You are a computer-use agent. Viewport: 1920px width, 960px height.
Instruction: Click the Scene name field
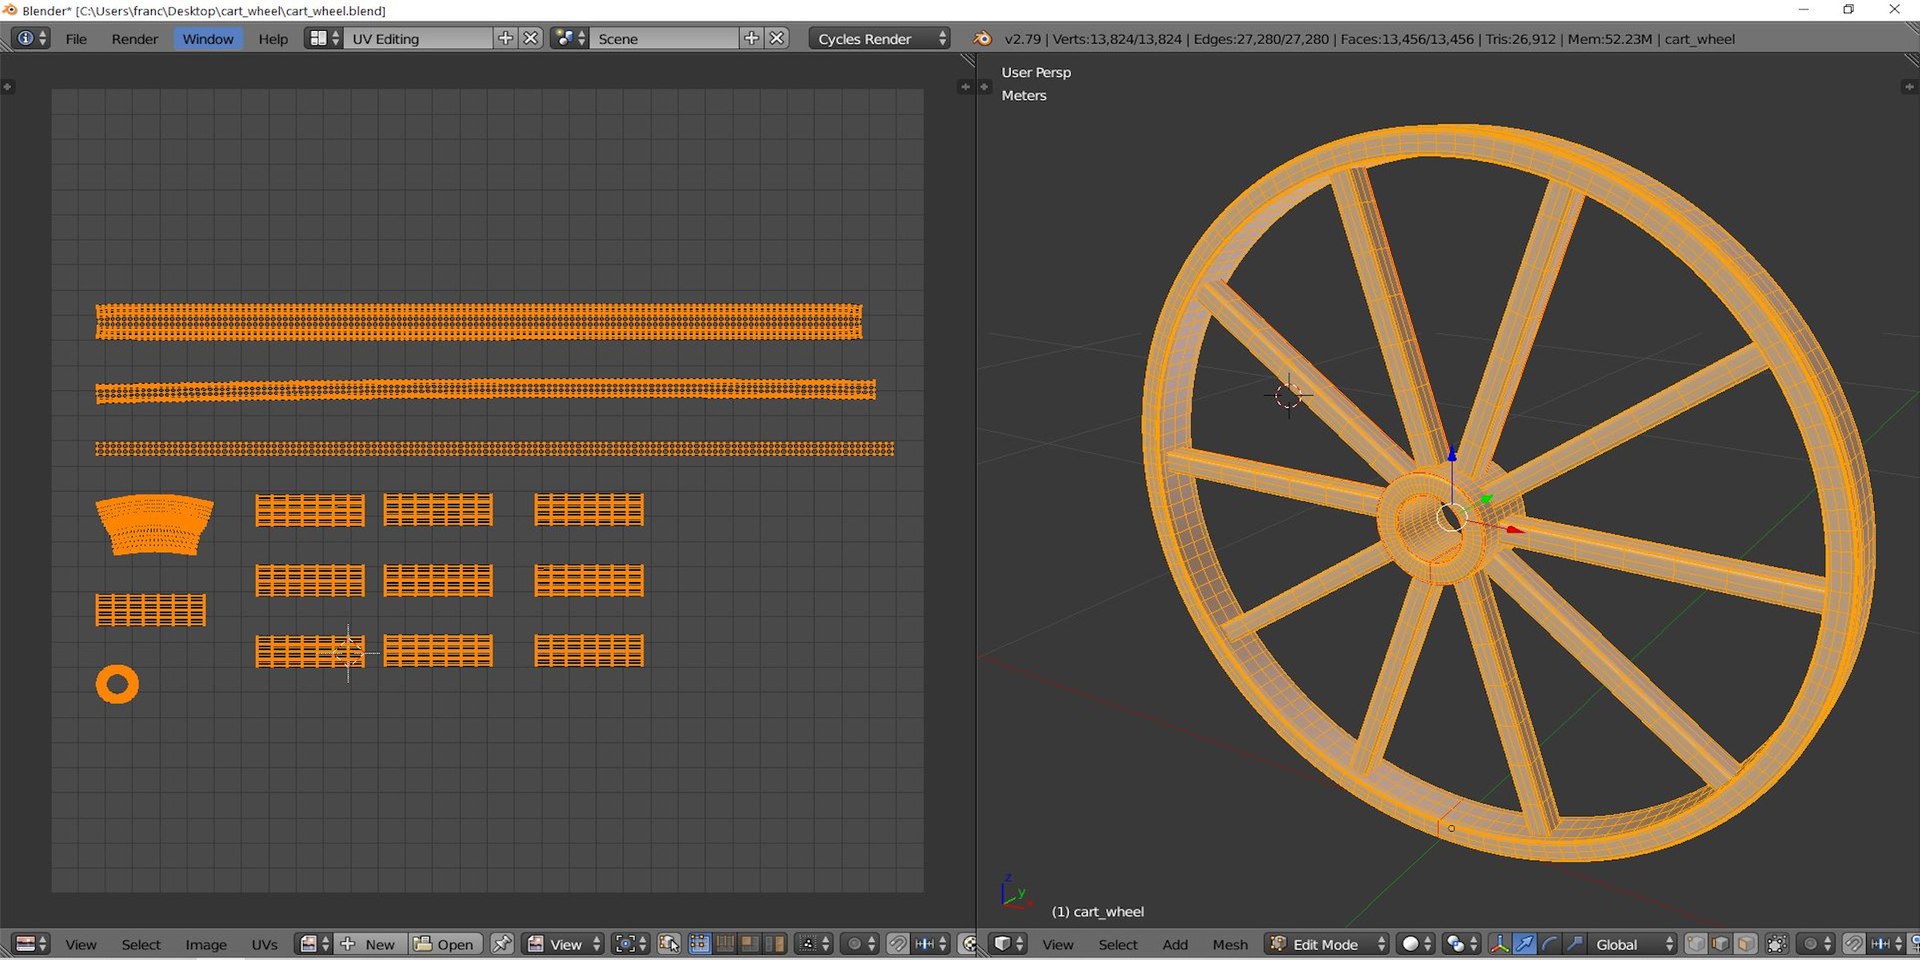pos(664,38)
